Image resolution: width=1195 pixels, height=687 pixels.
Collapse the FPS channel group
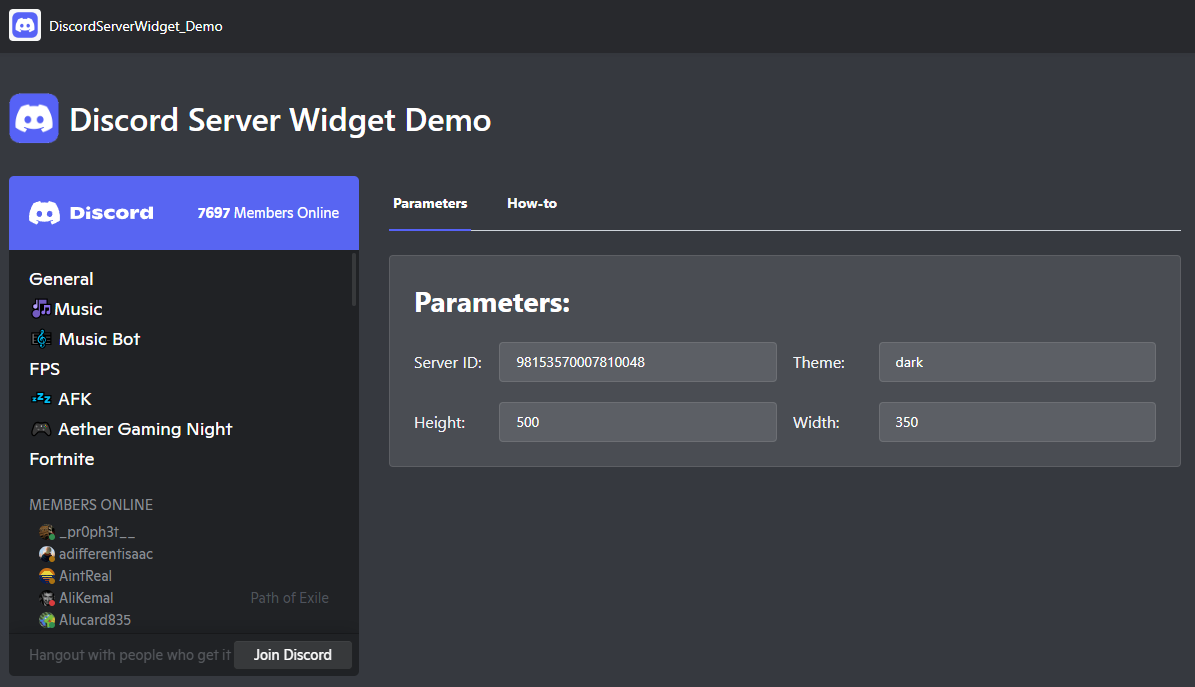[x=44, y=369]
